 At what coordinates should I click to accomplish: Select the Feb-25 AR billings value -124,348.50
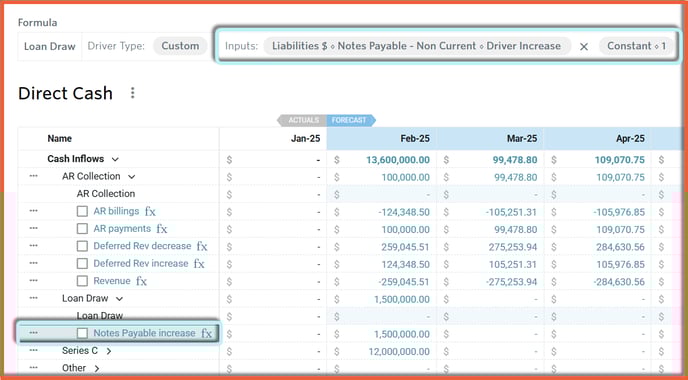(x=404, y=212)
